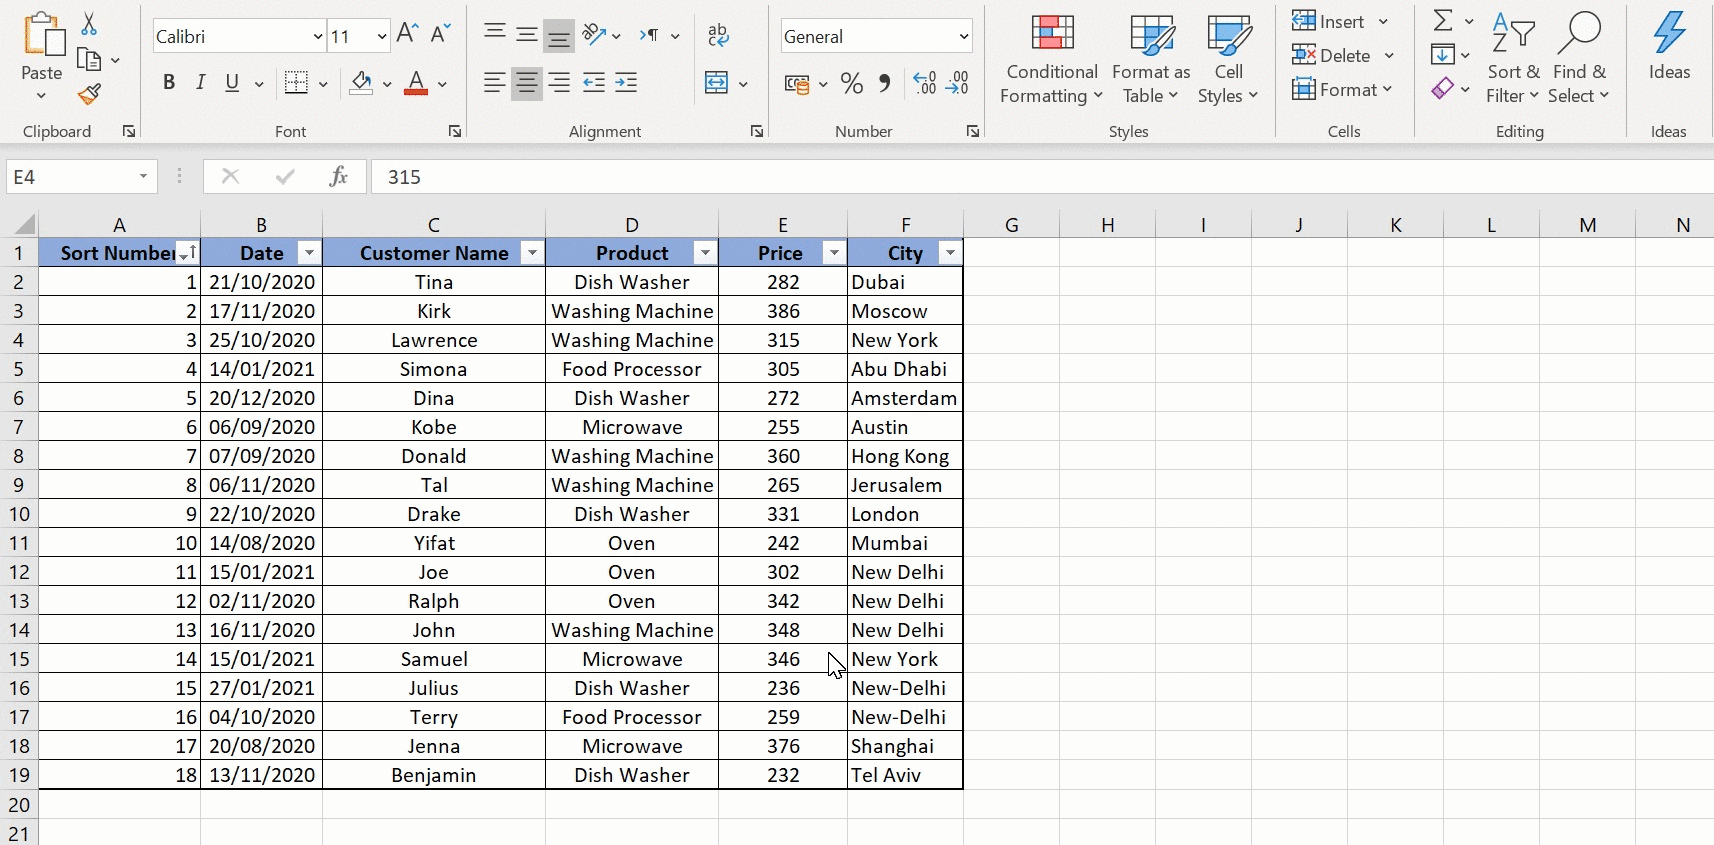Screen dimensions: 1714x845
Task: Toggle Center horizontal alignment
Action: point(526,84)
